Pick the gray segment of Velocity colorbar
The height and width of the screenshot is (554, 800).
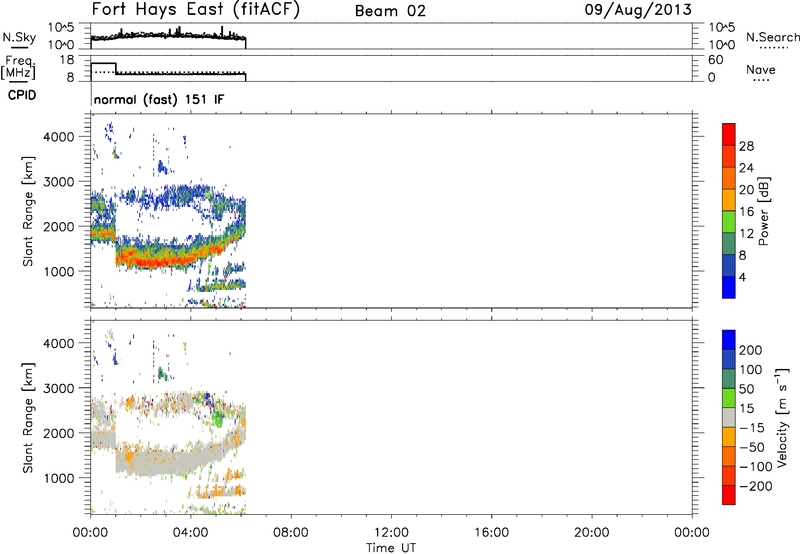[729, 417]
